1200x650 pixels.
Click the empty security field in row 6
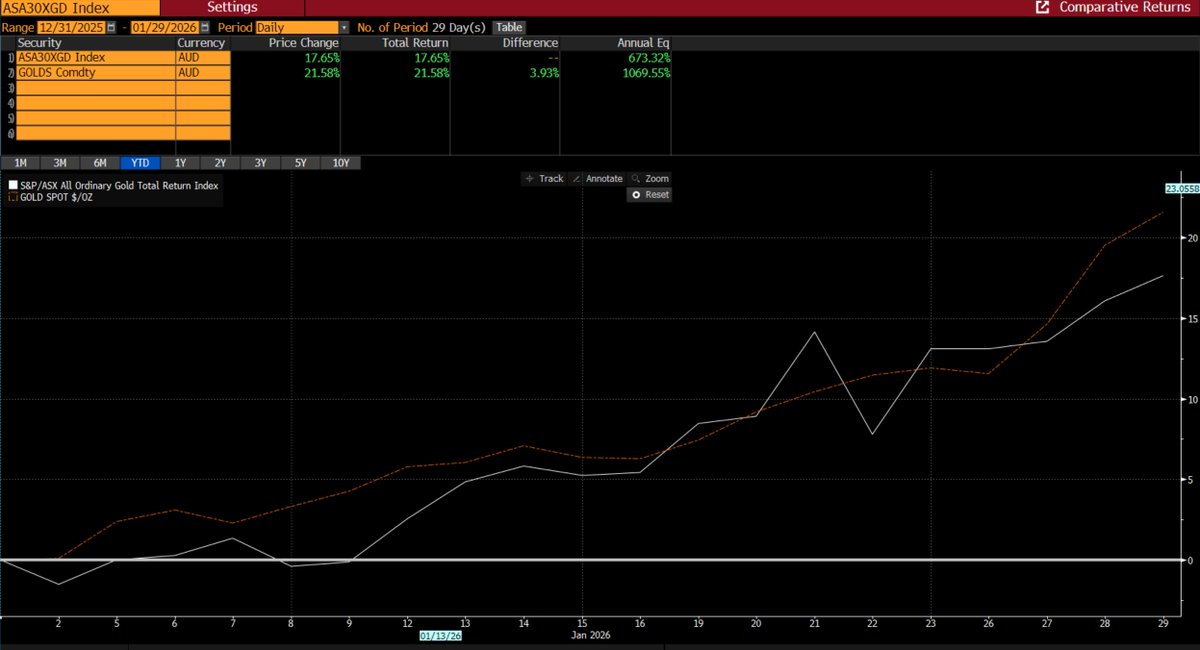[x=95, y=133]
